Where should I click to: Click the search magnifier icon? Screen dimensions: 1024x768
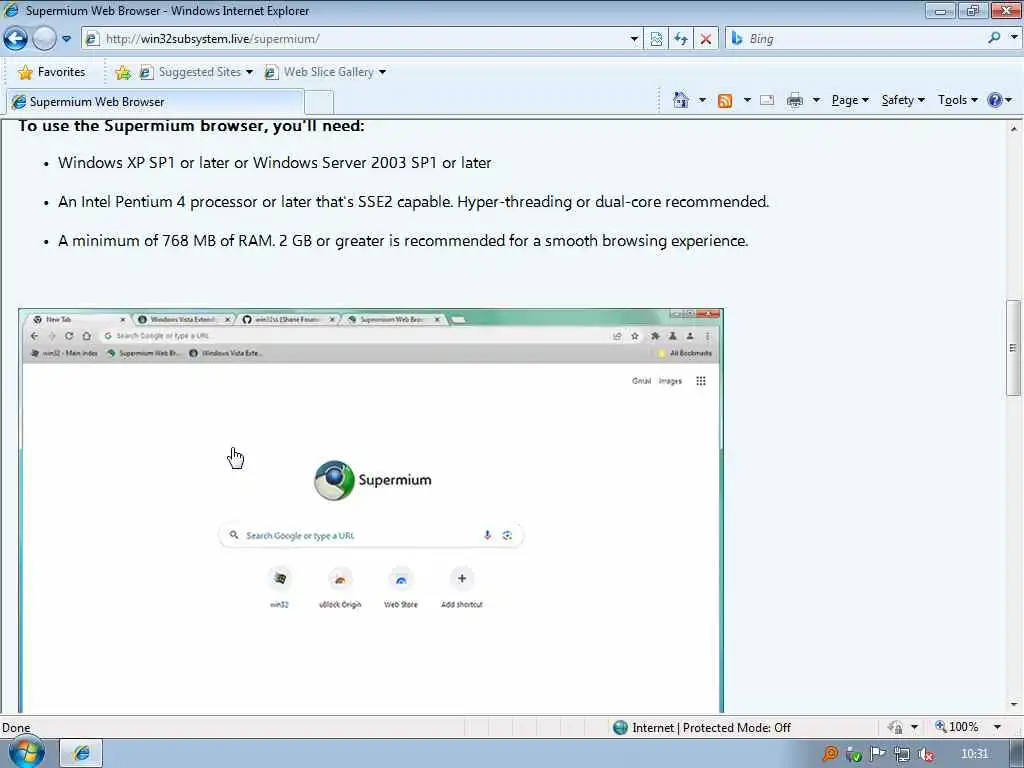[x=994, y=38]
